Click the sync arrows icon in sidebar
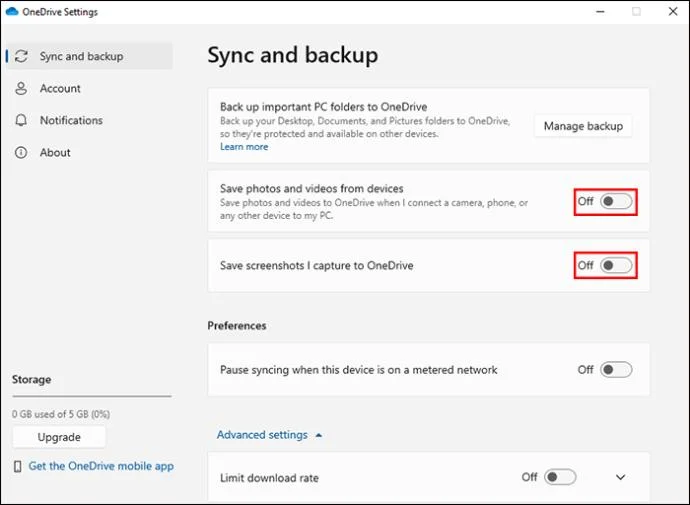 point(21,56)
